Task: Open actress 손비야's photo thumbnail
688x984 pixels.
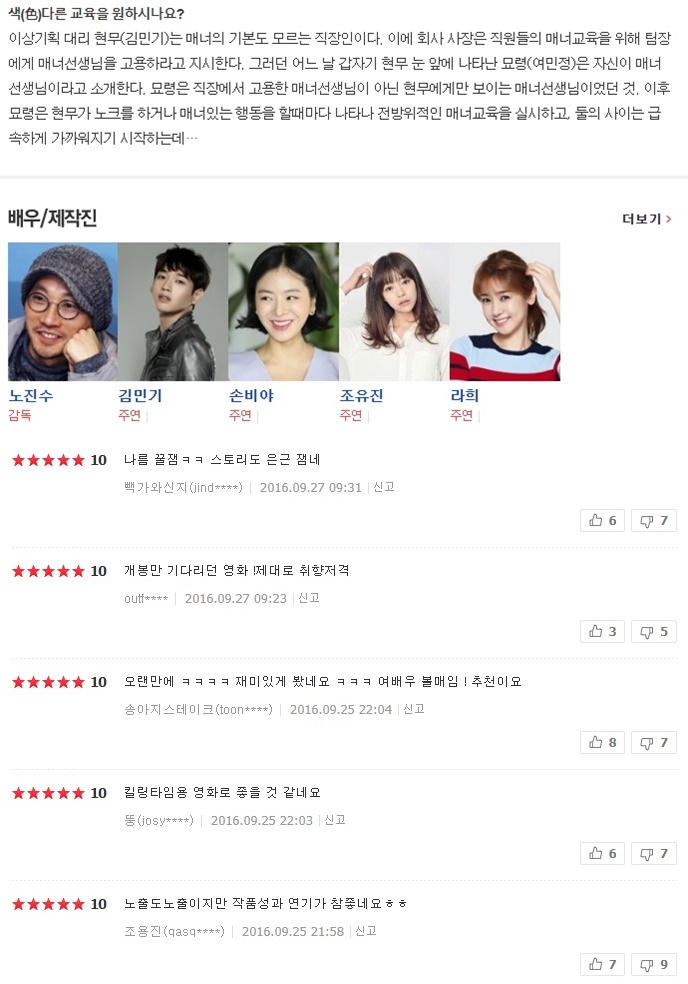Action: 284,312
